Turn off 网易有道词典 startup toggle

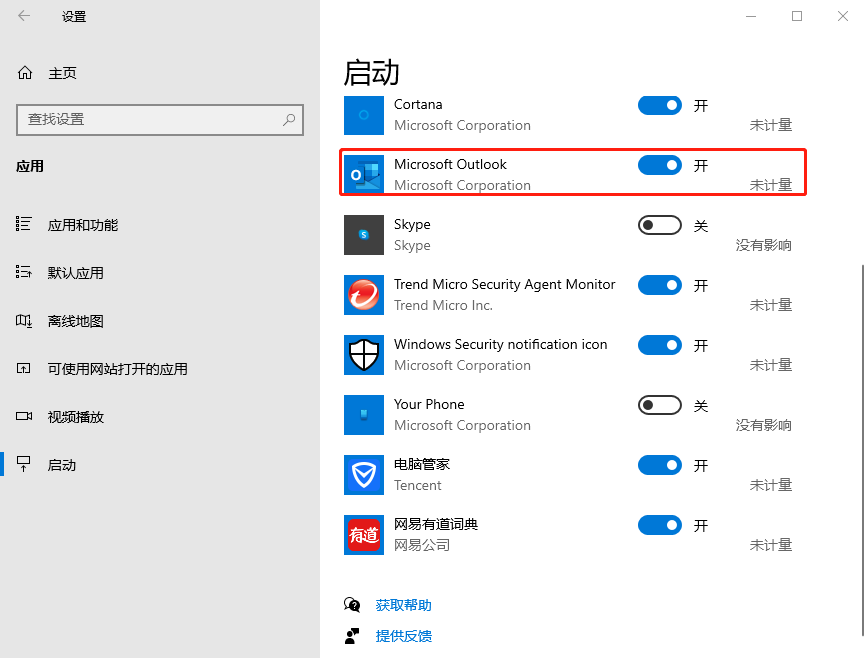point(659,525)
